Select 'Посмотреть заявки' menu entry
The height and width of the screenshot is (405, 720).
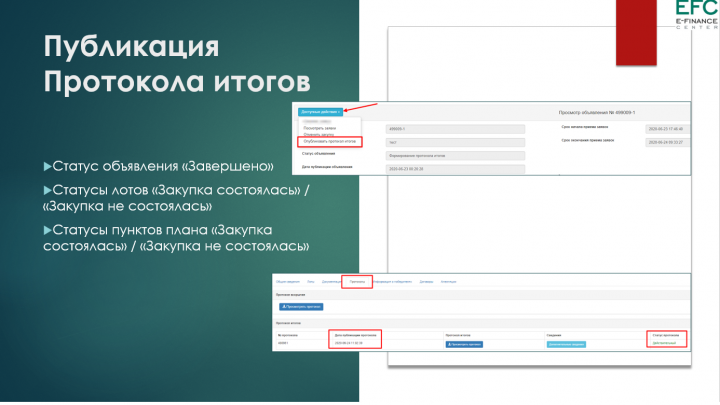coord(320,128)
